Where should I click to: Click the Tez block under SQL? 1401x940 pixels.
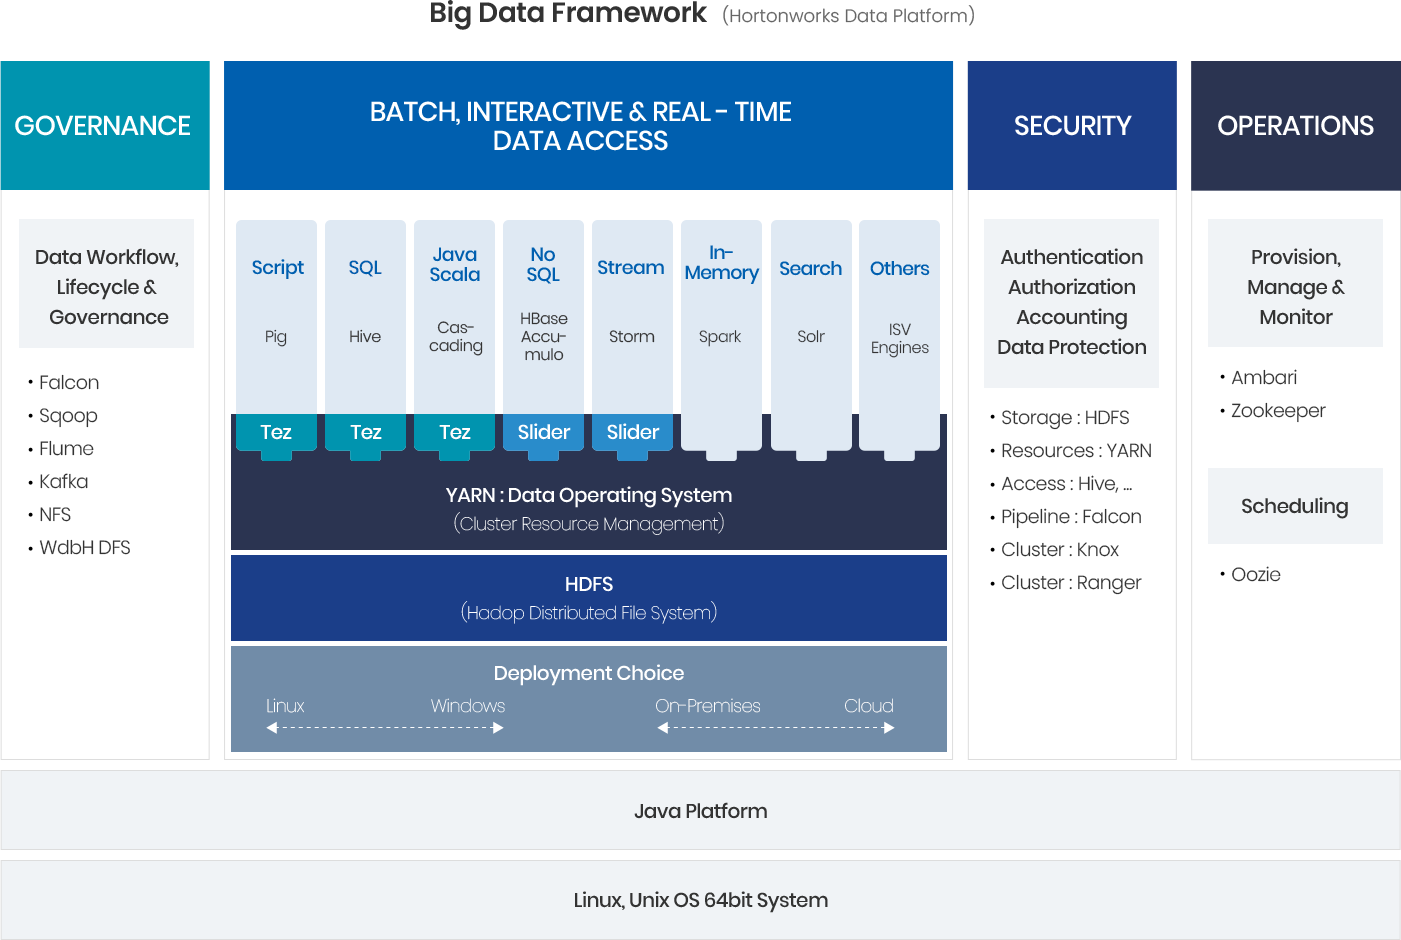(365, 433)
